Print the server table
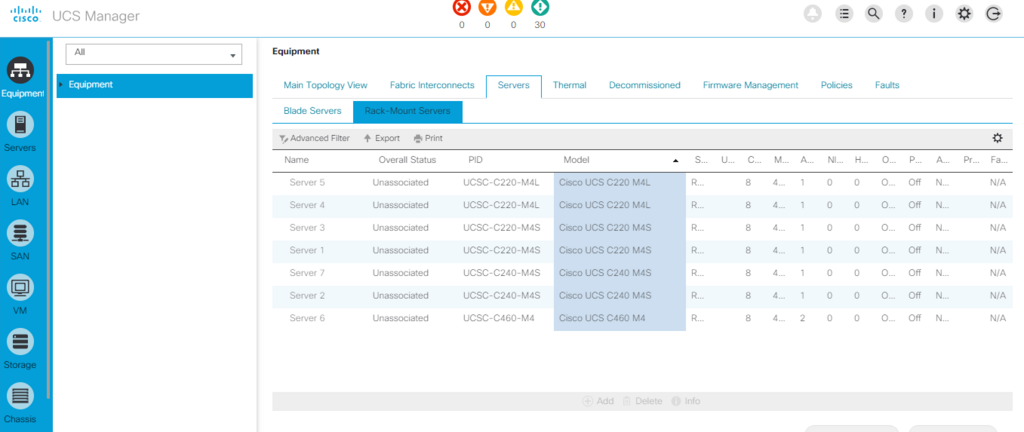 pyautogui.click(x=428, y=138)
